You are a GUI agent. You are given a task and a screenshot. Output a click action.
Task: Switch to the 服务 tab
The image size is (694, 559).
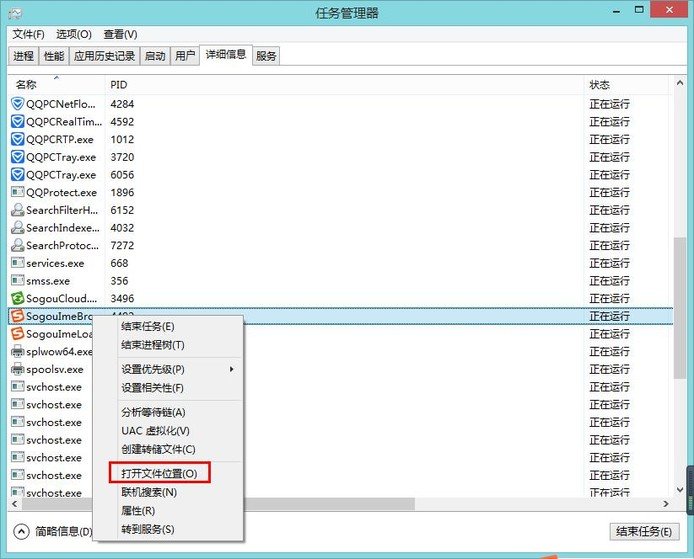click(x=266, y=56)
